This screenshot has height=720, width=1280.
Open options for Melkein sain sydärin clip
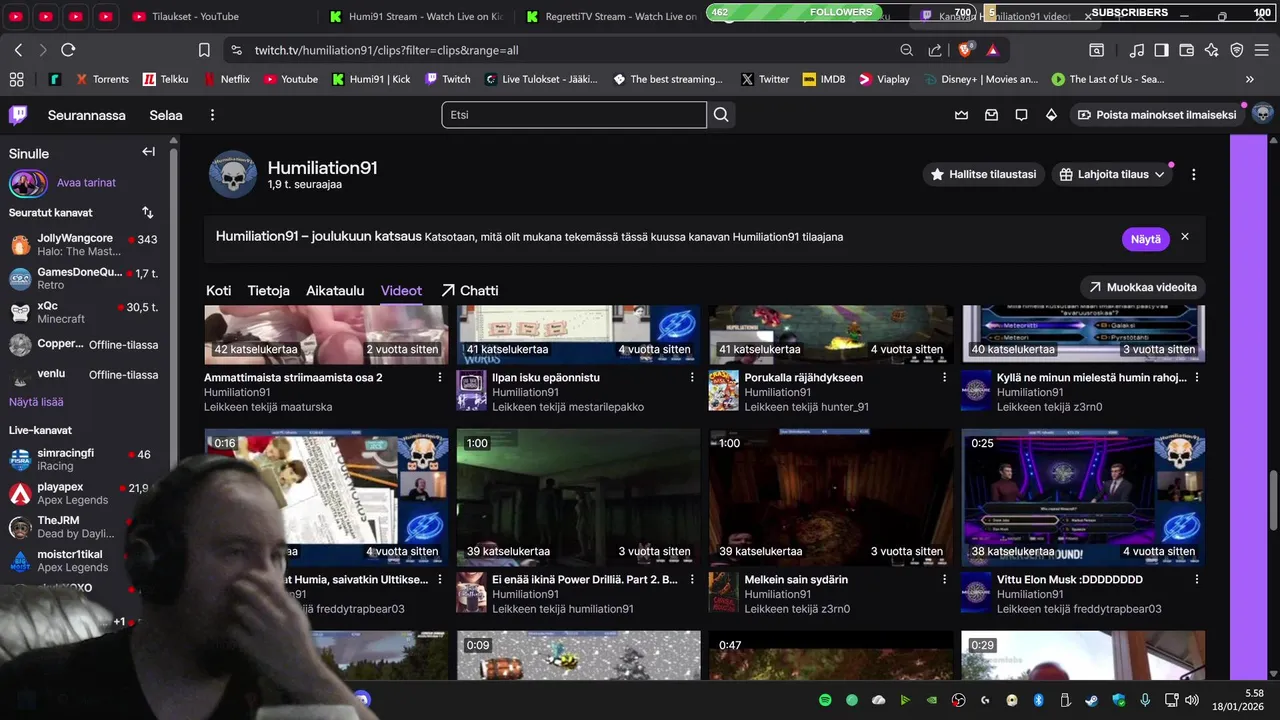945,580
